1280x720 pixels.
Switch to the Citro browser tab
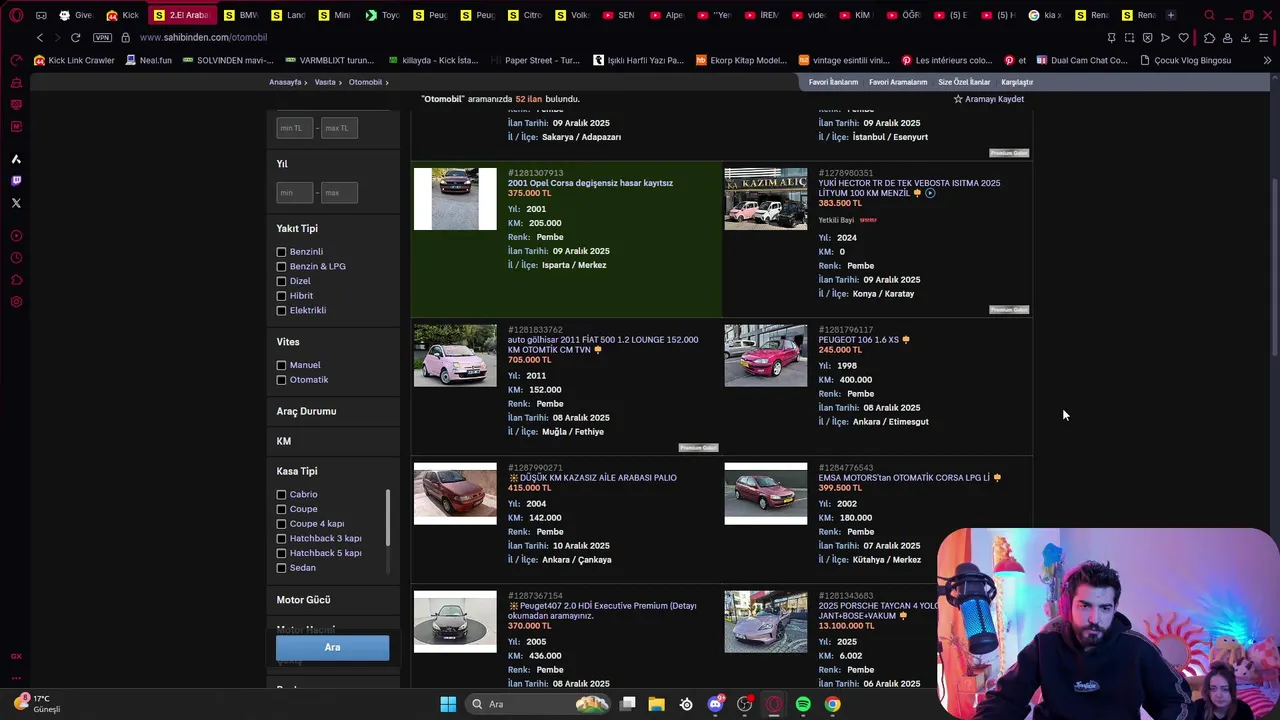click(525, 15)
